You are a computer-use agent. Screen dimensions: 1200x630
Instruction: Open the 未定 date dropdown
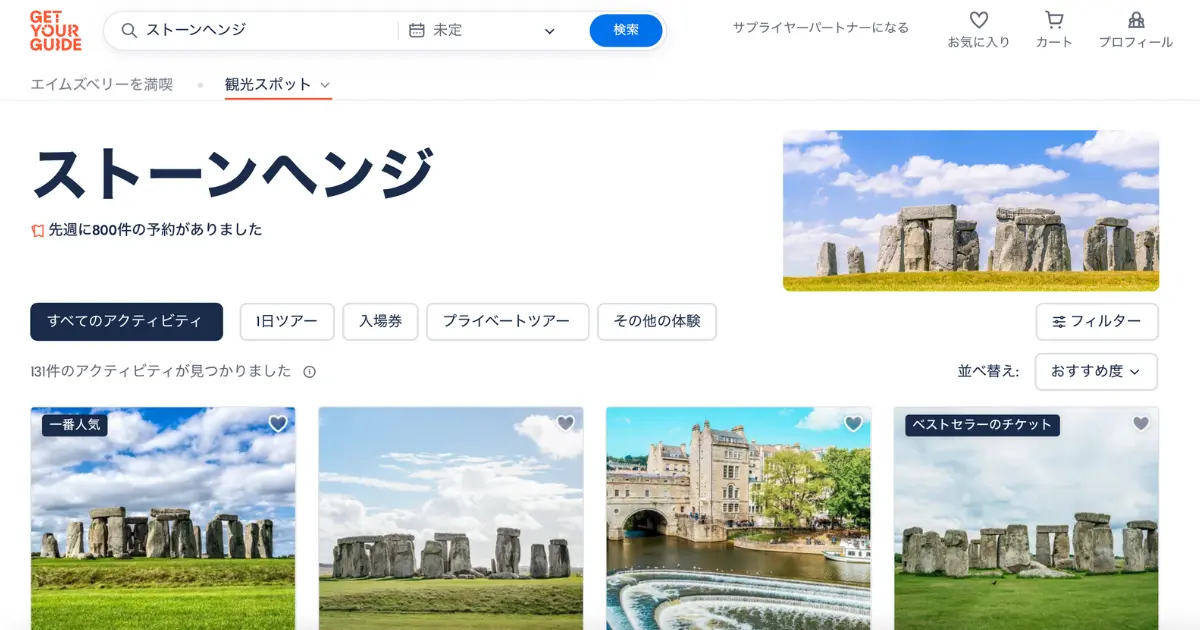tap(482, 30)
